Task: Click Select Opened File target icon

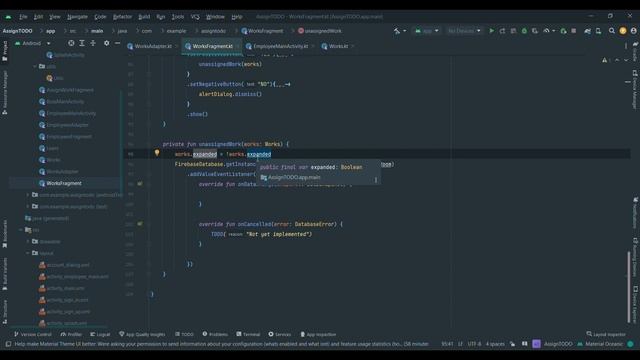Action: point(71,43)
